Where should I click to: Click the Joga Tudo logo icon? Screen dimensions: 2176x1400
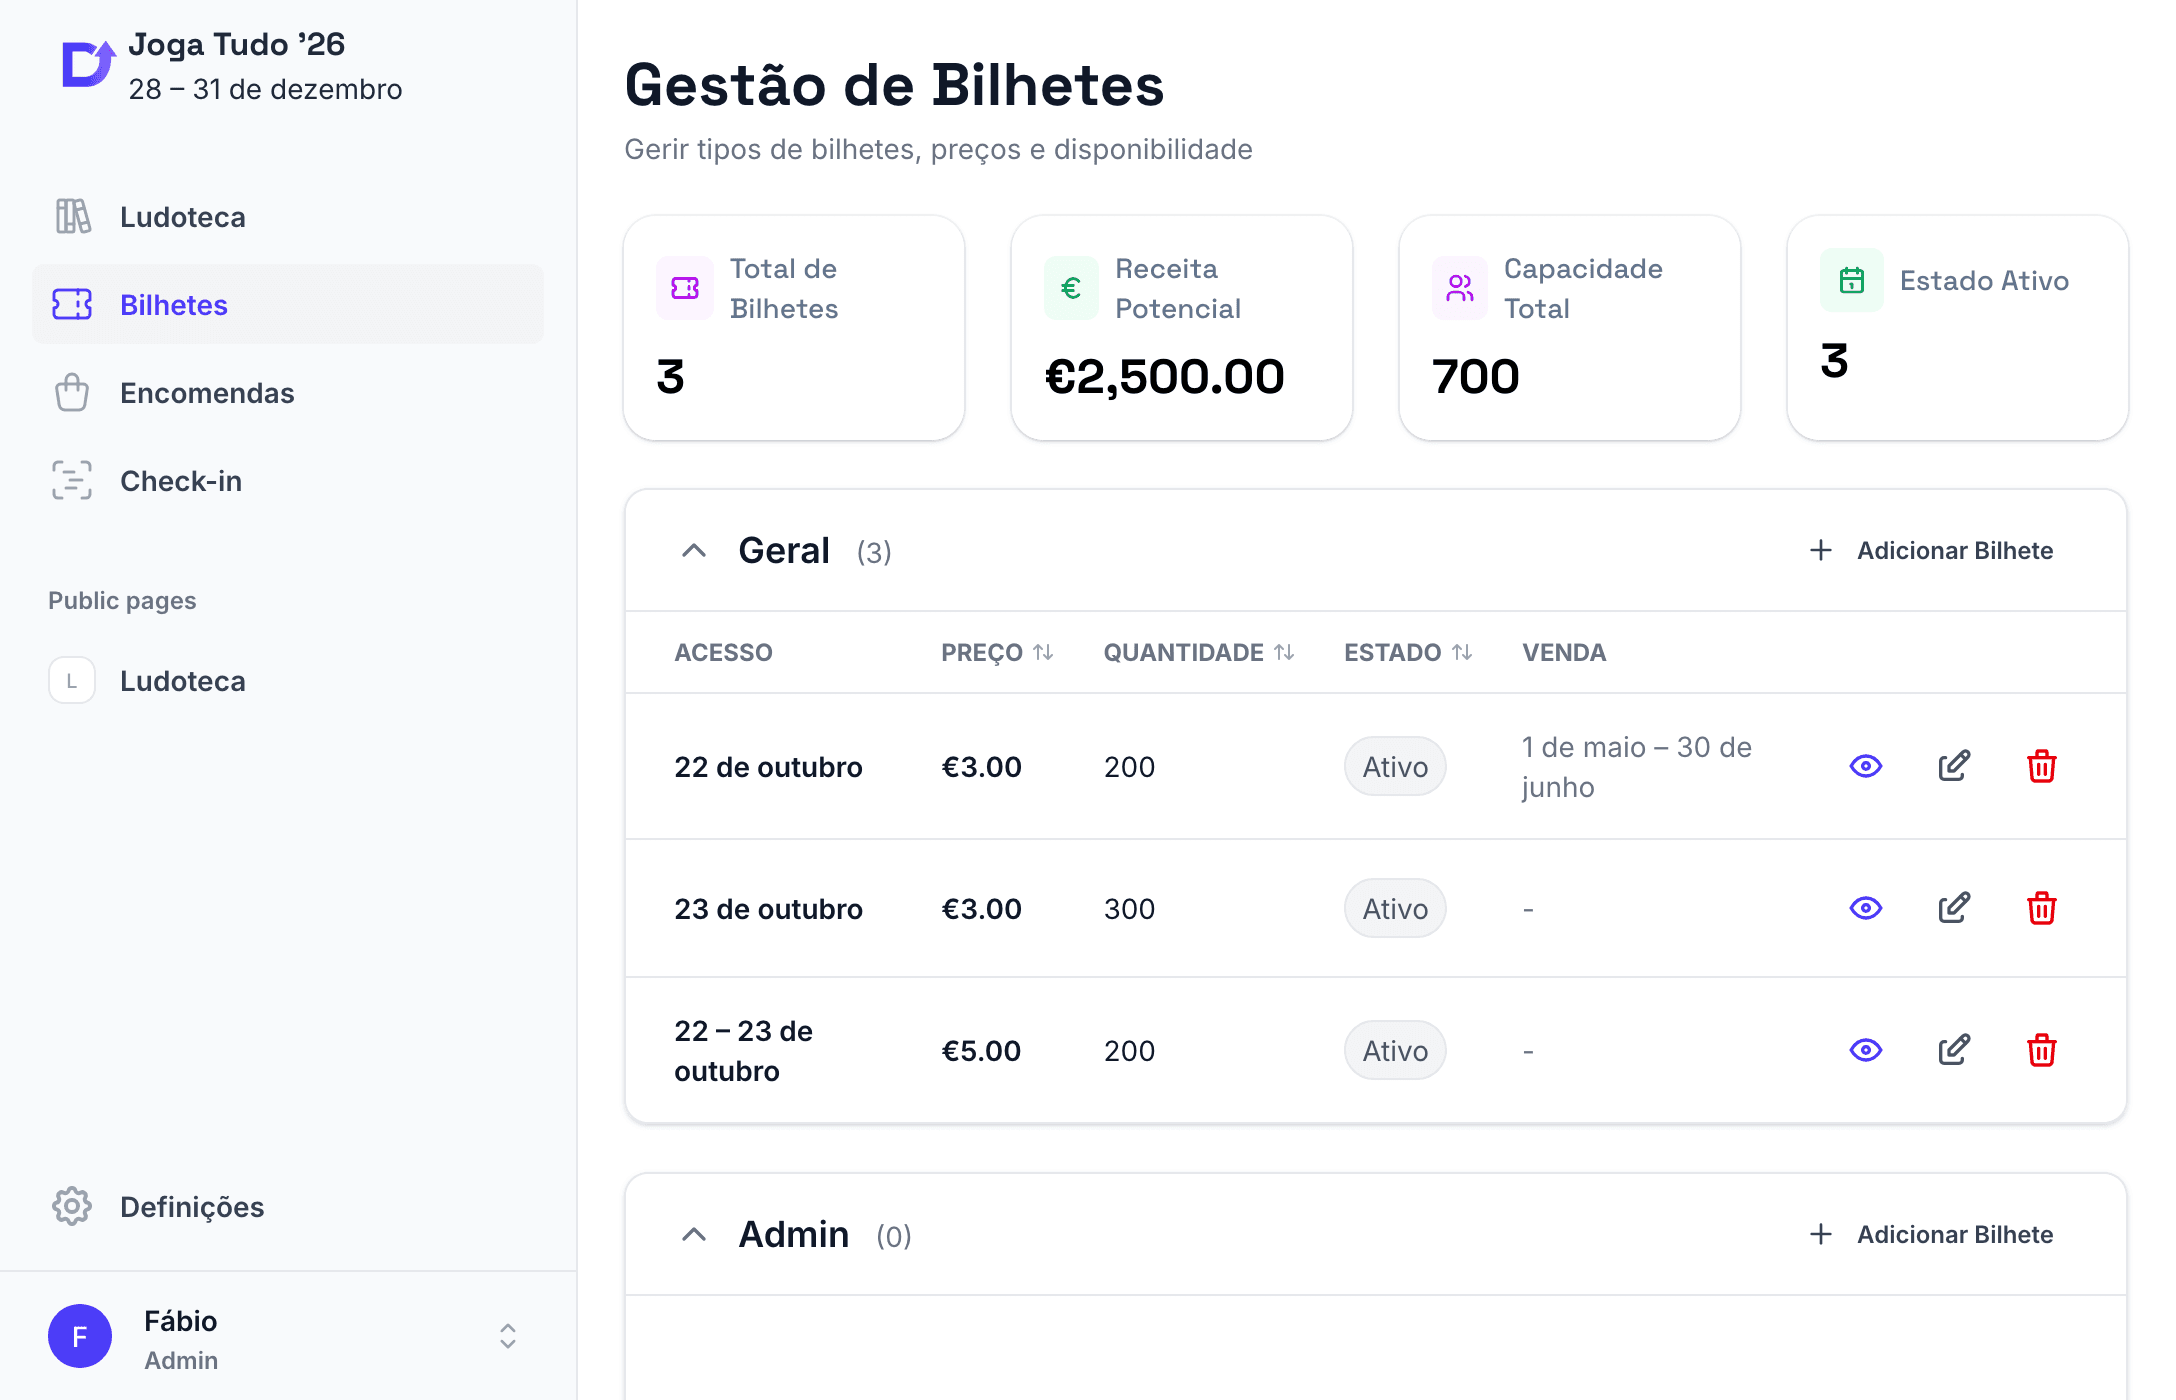(88, 65)
